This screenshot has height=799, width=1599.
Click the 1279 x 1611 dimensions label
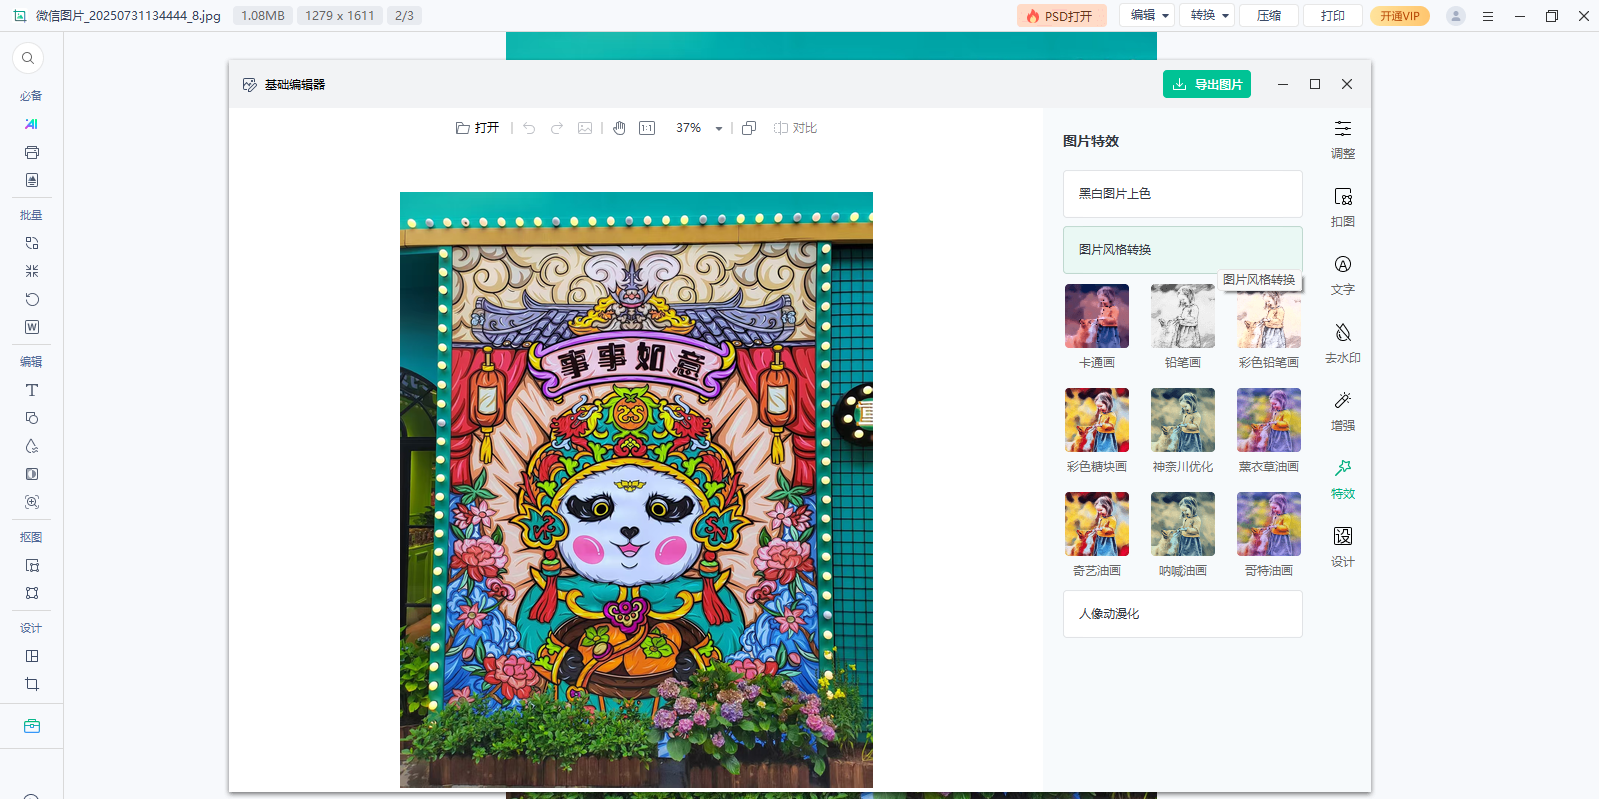[340, 16]
